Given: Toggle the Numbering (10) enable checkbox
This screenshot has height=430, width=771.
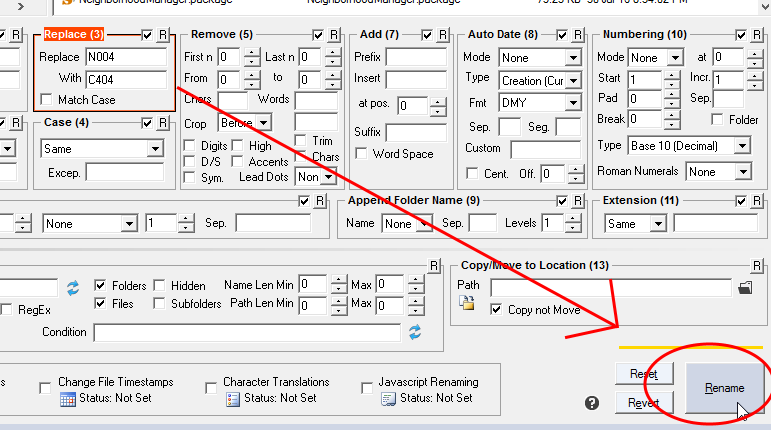Looking at the screenshot, I should (741, 35).
